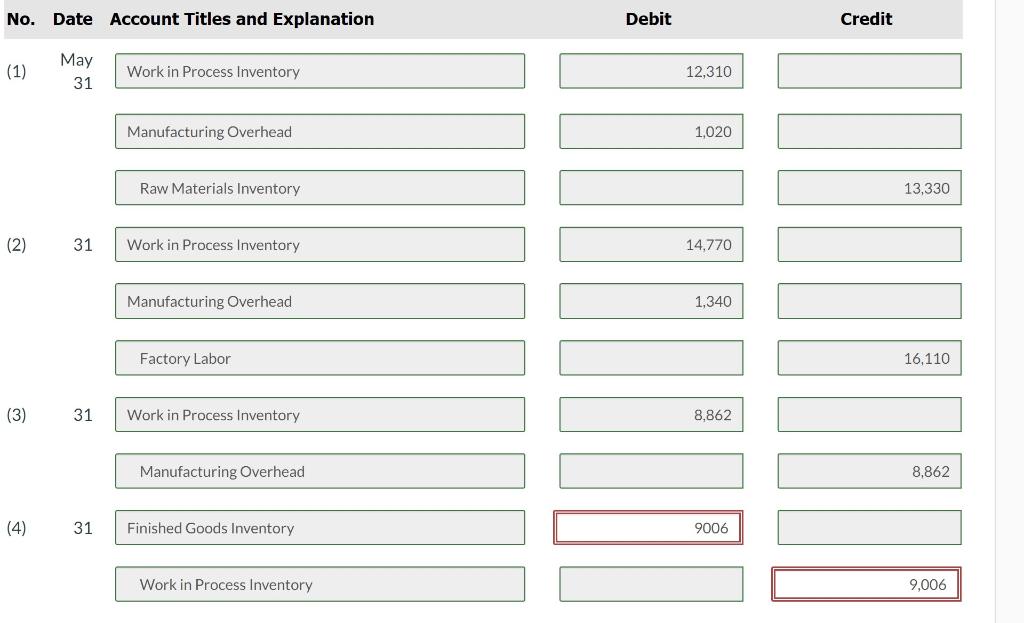Screen dimensions: 1024x623
Task: Click the Credit column header
Action: click(866, 18)
